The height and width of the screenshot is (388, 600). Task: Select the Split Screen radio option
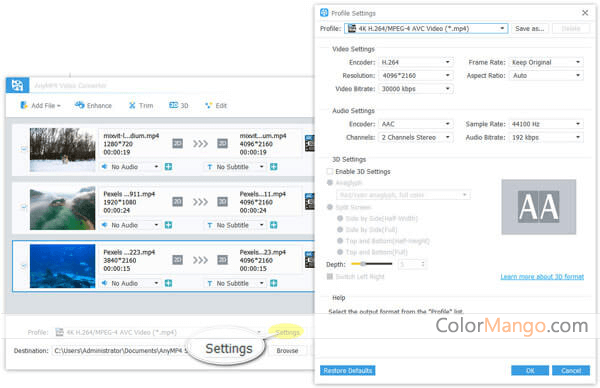330,207
